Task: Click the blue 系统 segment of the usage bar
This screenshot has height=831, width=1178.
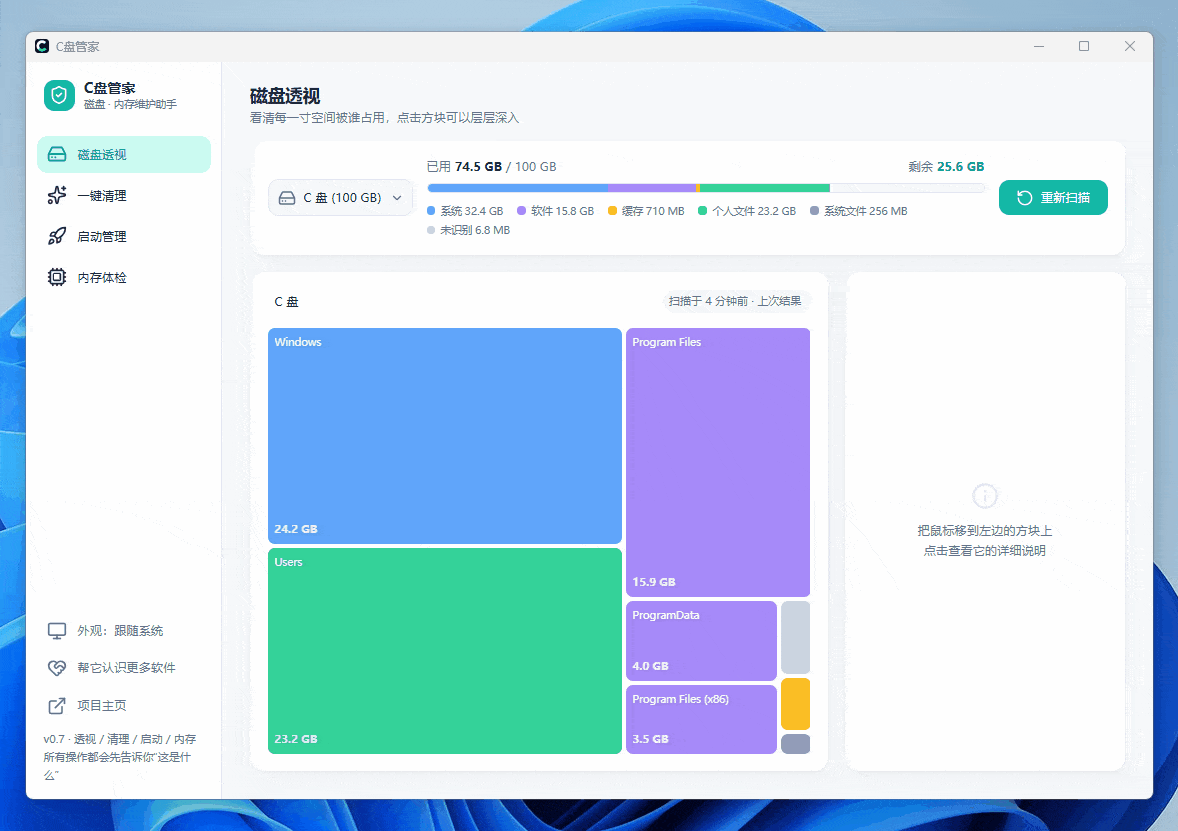Action: (518, 188)
